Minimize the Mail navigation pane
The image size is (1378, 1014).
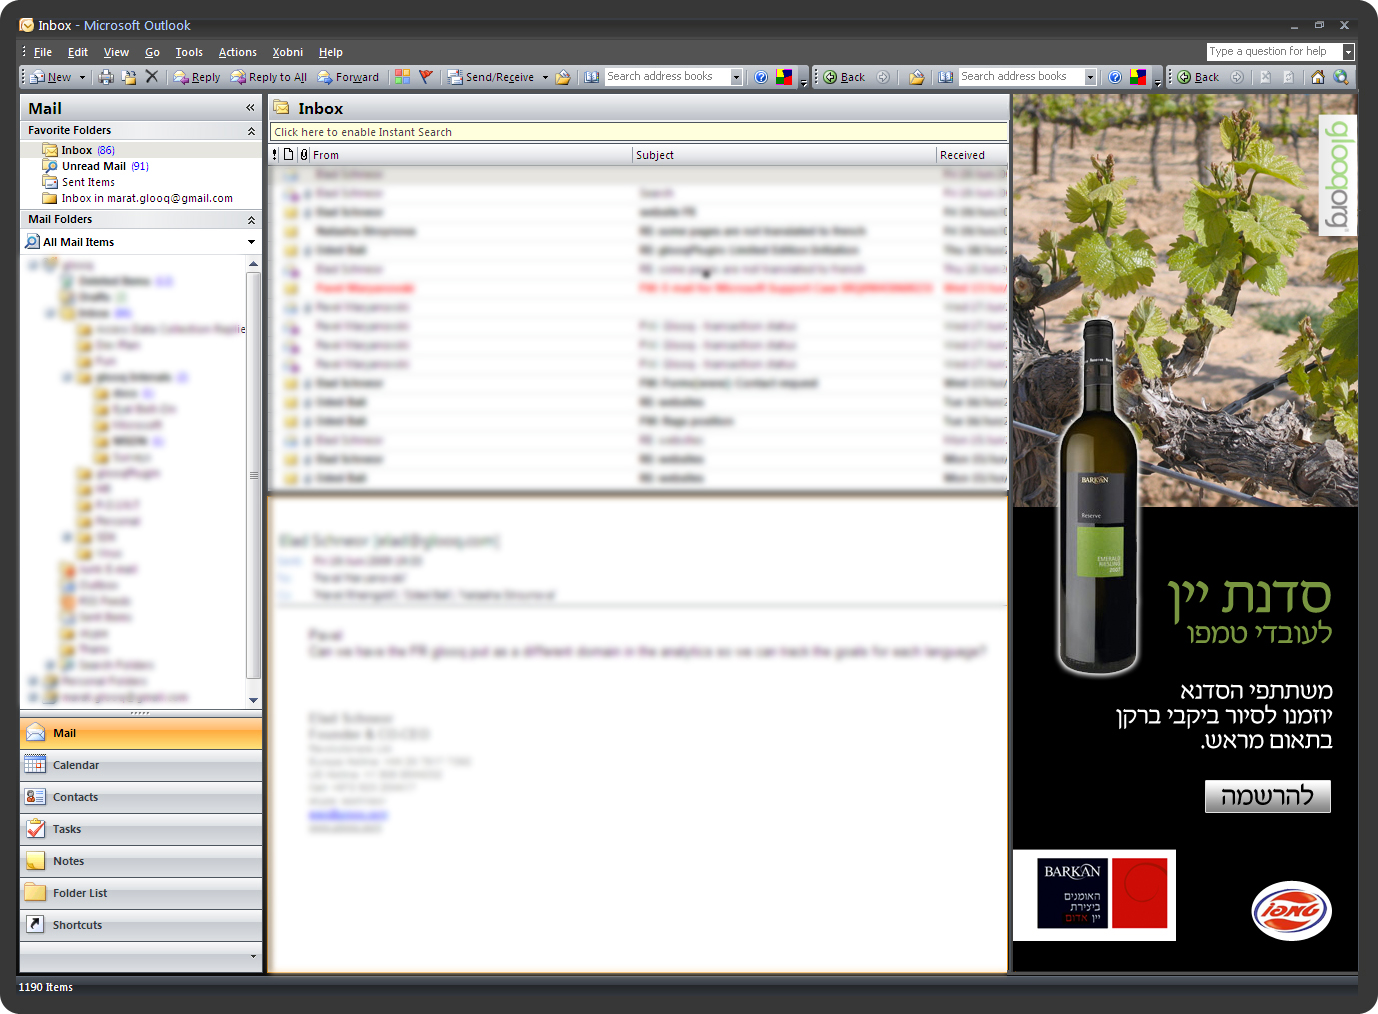click(250, 108)
